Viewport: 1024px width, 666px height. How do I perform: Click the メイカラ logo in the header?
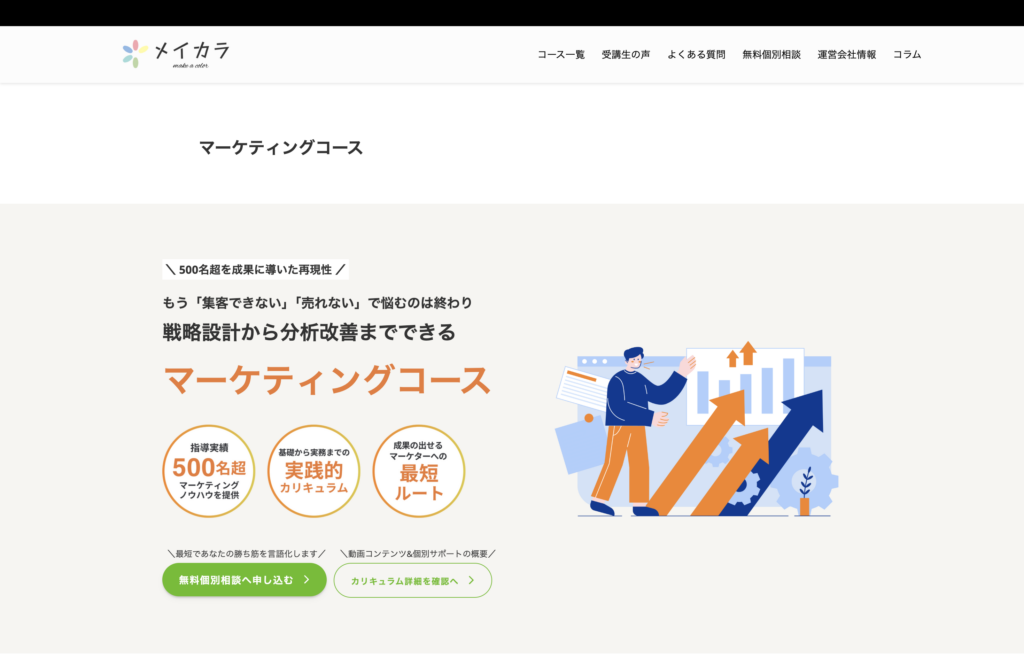coord(176,54)
